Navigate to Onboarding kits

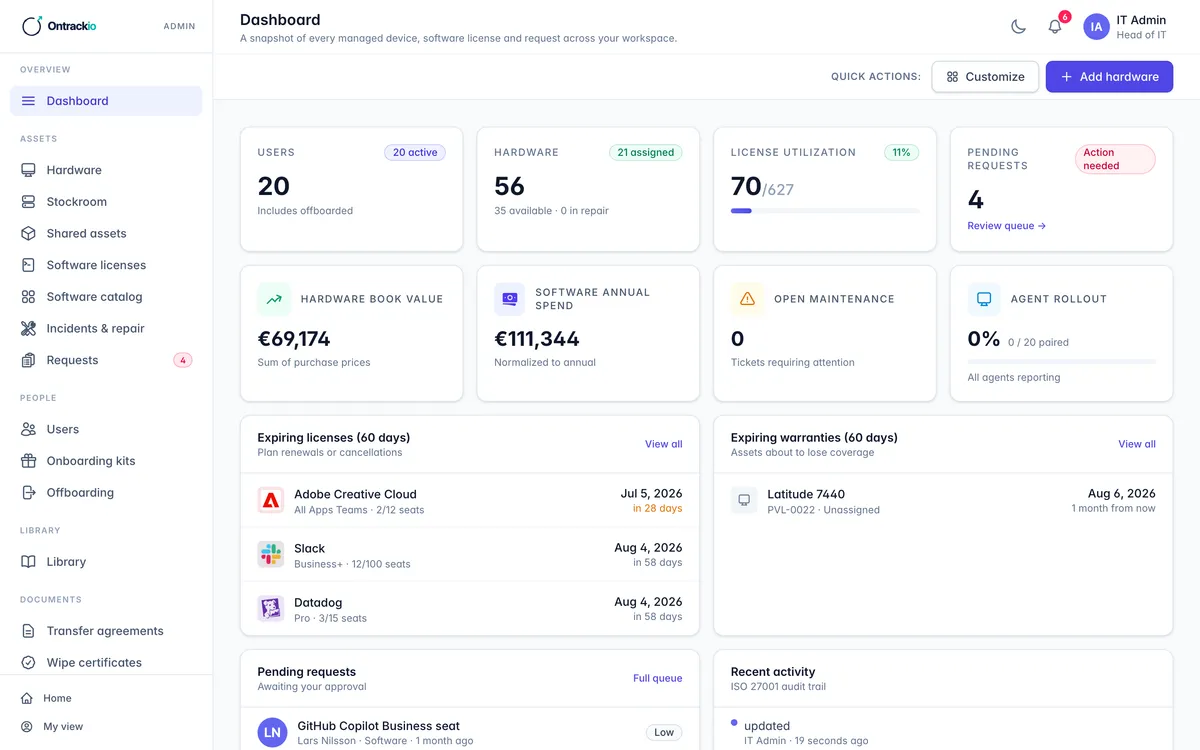[106, 461]
